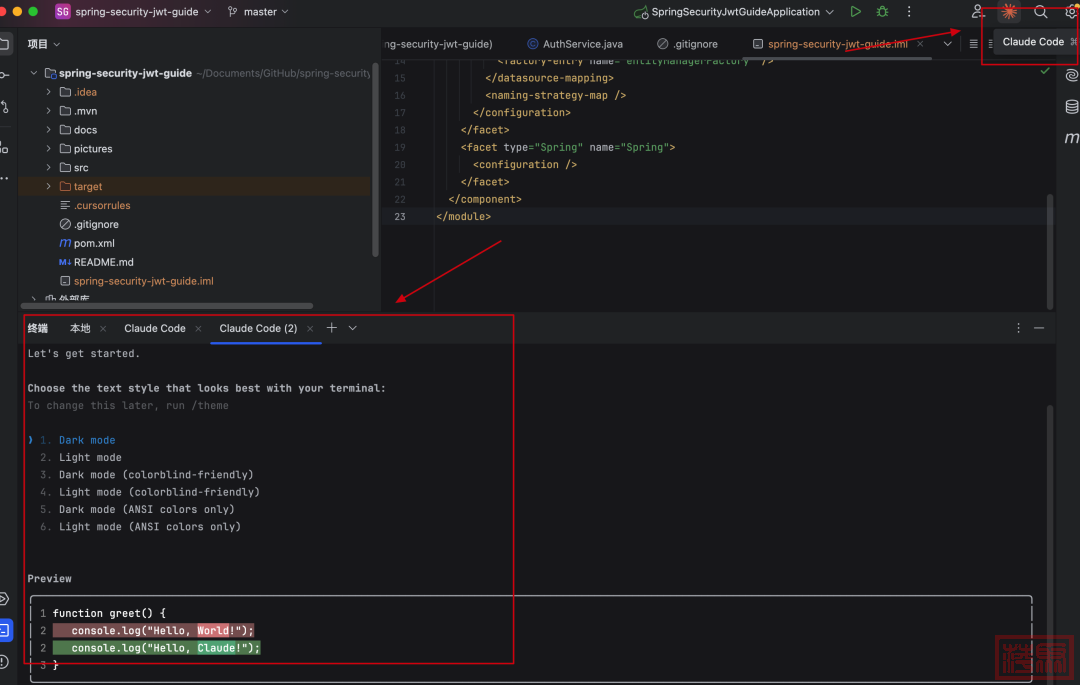Open terminal panel options (vertical dots)
Viewport: 1080px width, 685px height.
1018,328
